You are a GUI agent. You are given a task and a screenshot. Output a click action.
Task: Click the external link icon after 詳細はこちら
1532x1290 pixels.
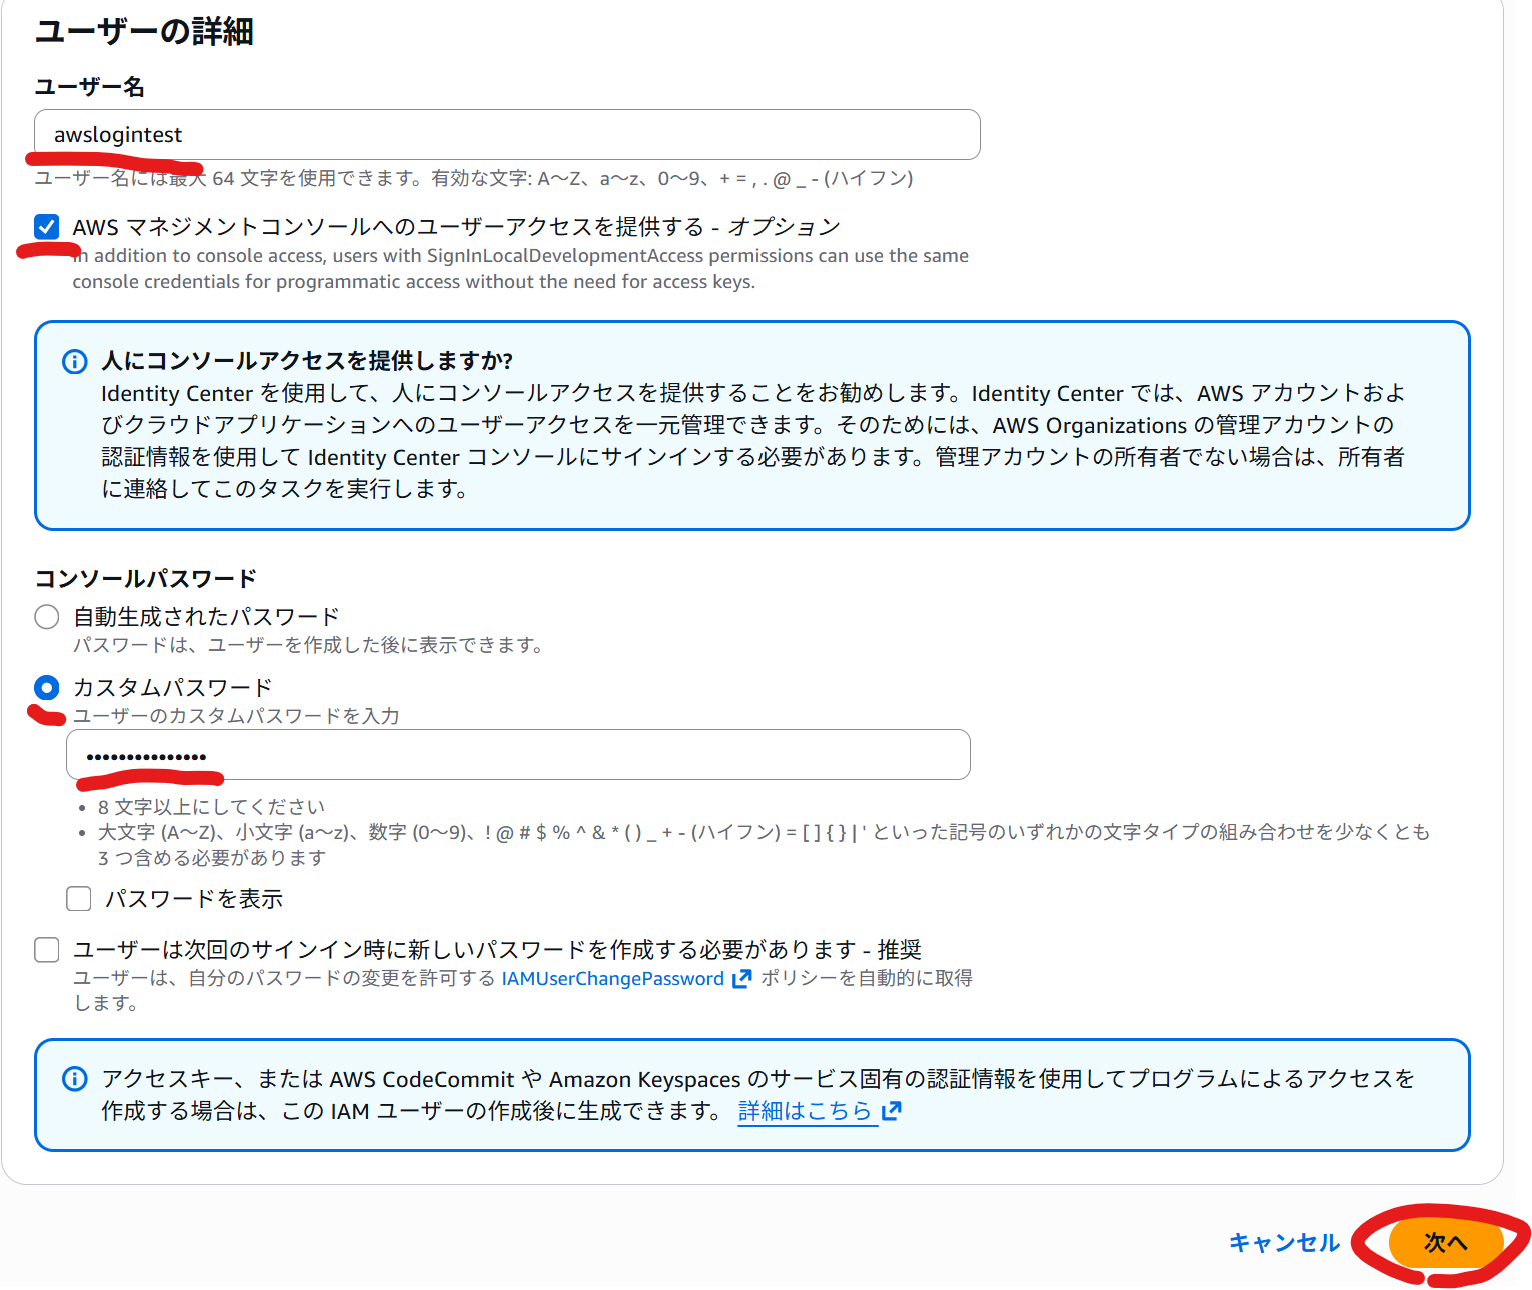click(x=891, y=1111)
